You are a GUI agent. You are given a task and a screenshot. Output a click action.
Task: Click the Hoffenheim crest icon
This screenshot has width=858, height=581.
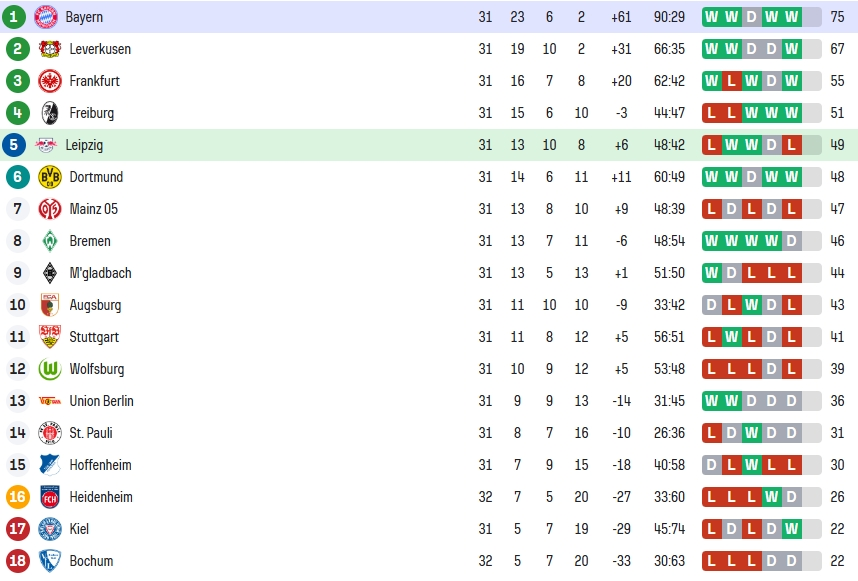[50, 465]
